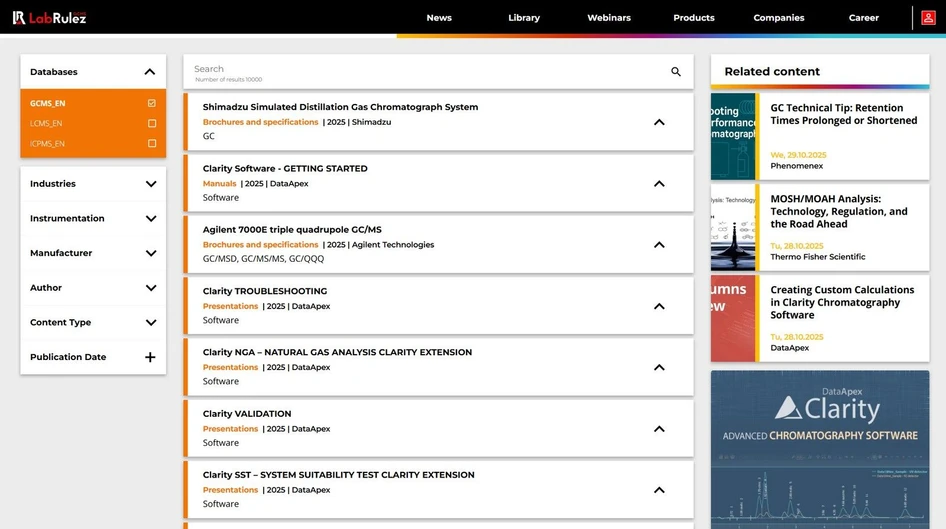Screen dimensions: 946x529
Task: Open the user account icon
Action: pyautogui.click(x=928, y=18)
